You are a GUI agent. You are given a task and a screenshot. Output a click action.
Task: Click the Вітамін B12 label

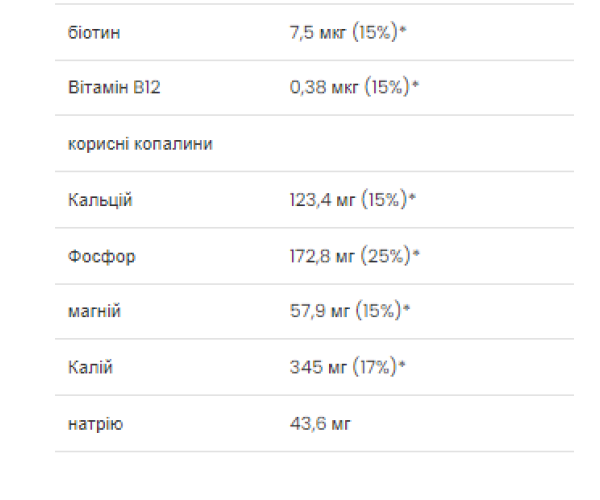[x=114, y=88]
